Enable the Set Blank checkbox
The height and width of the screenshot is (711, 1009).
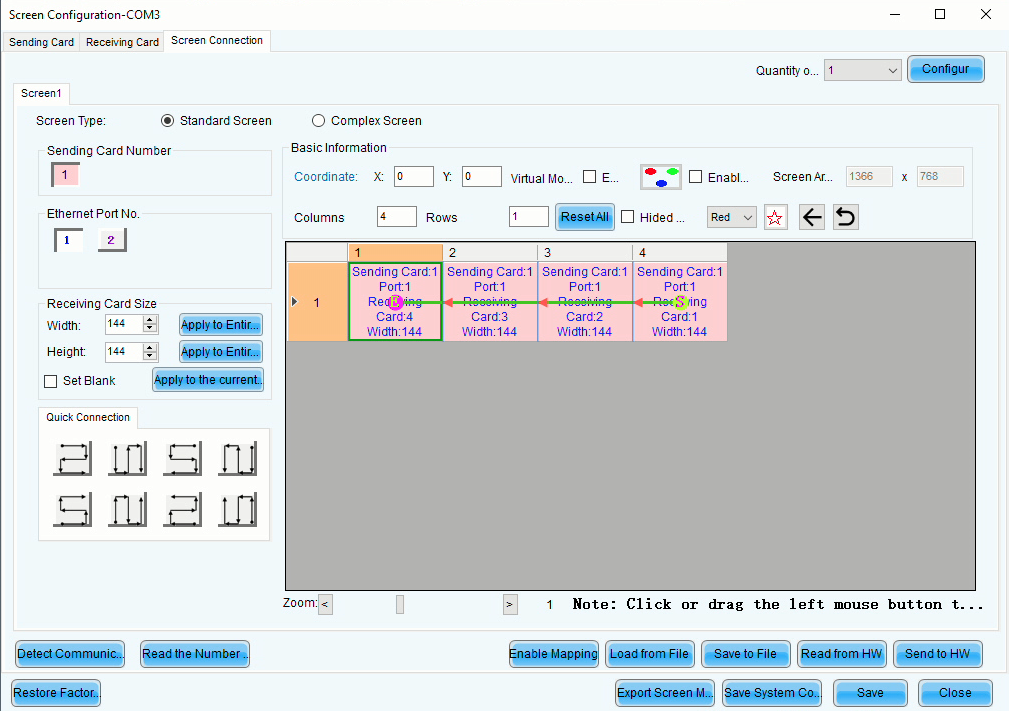click(x=51, y=381)
